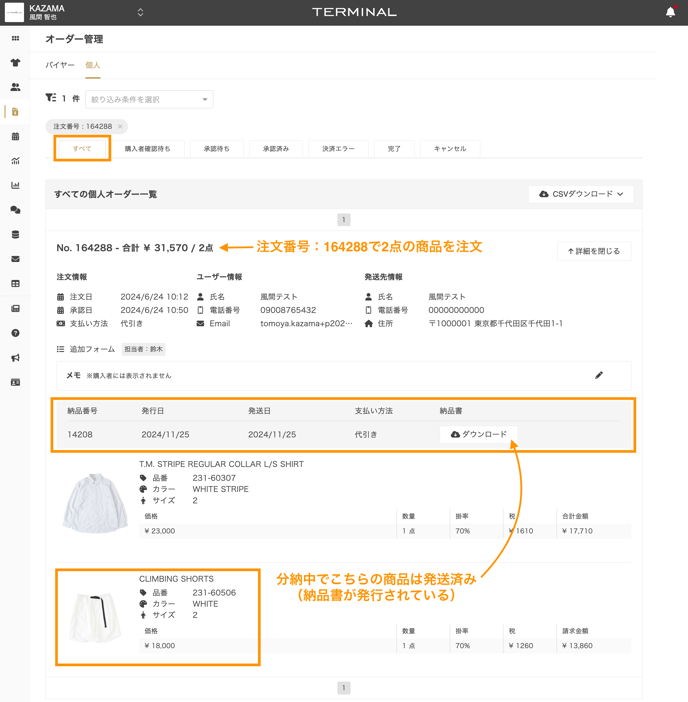This screenshot has height=702, width=688.
Task: Click the メモ field area
Action: pyautogui.click(x=344, y=376)
